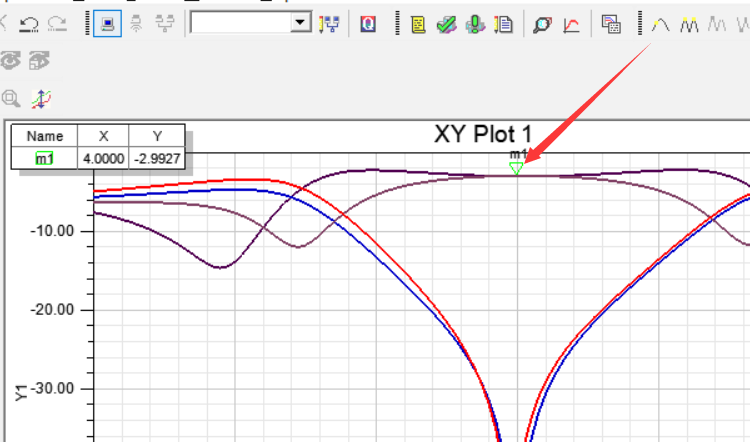750x442 pixels.
Task: Click the add marker at maximum icon
Action: (x=661, y=24)
